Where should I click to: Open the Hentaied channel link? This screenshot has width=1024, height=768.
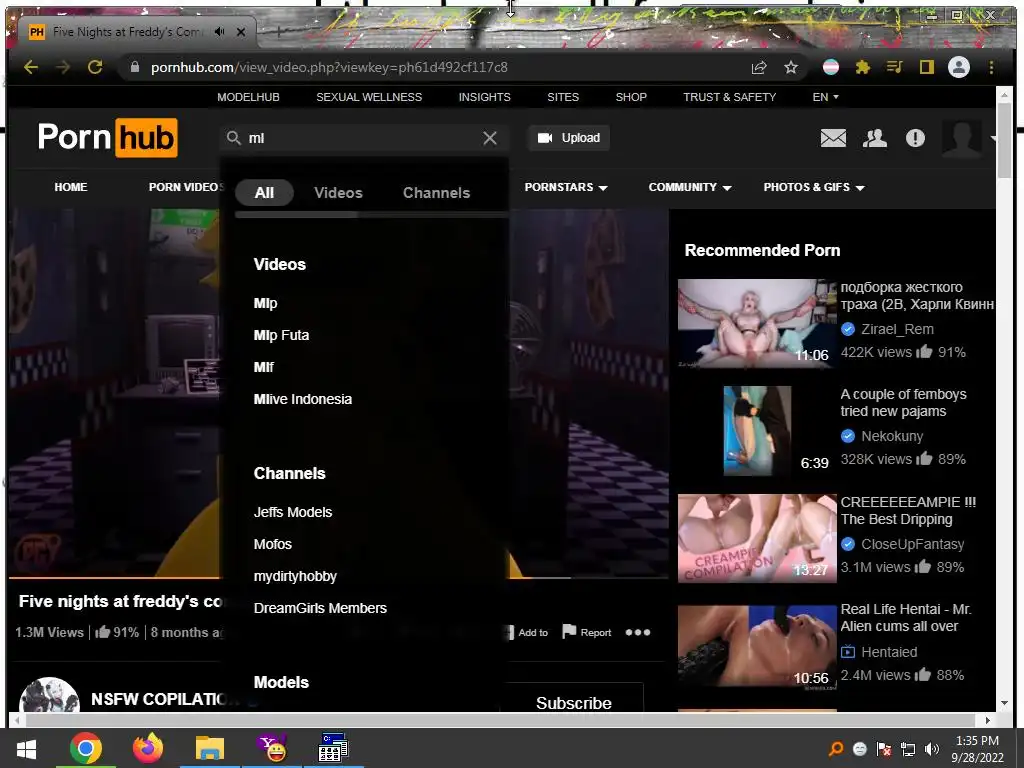click(x=889, y=652)
